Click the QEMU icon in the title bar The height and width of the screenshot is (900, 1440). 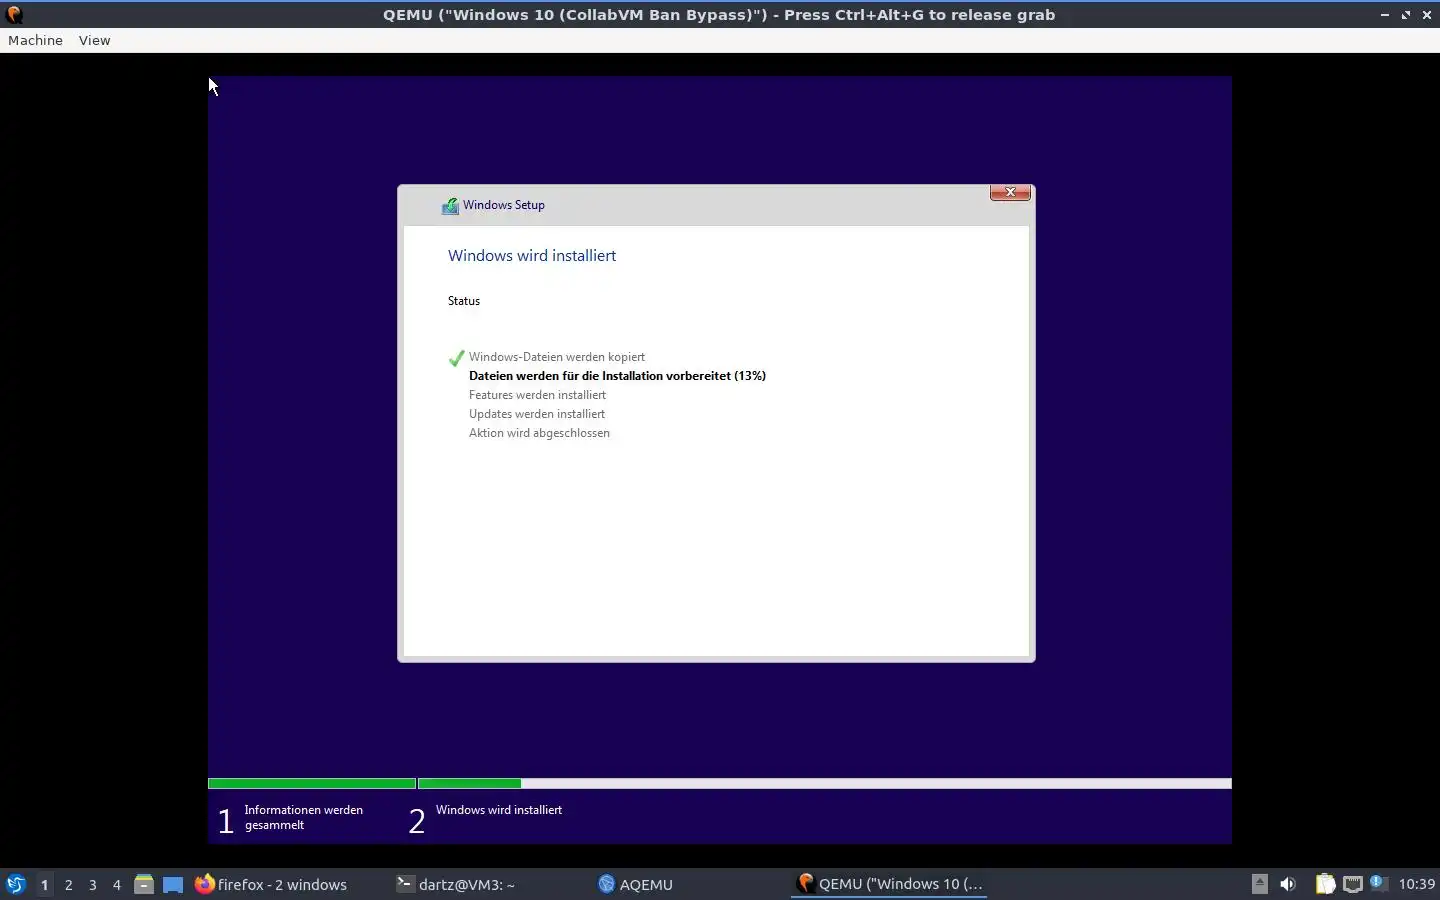click(x=14, y=15)
